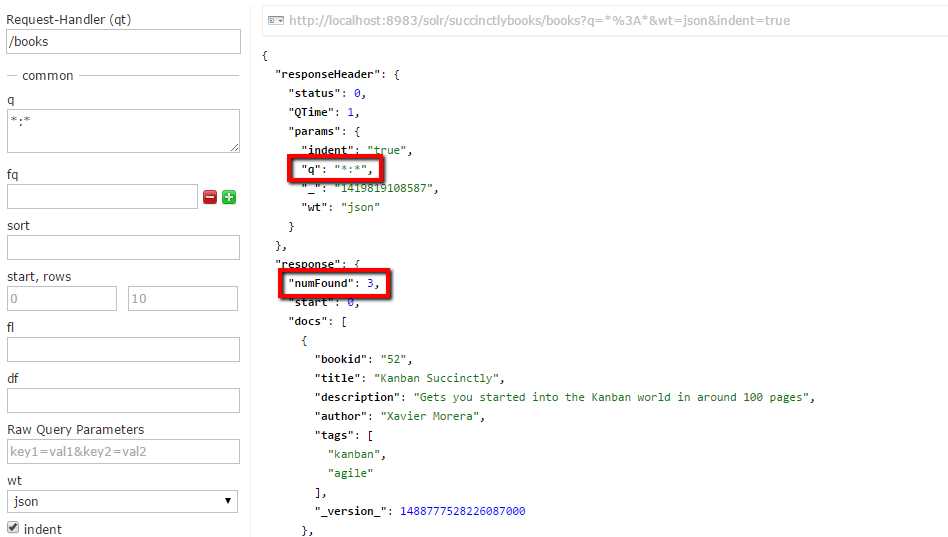Click the "responseHeader" key in JSON output
Viewport: 948px width, 537px height.
328,74
